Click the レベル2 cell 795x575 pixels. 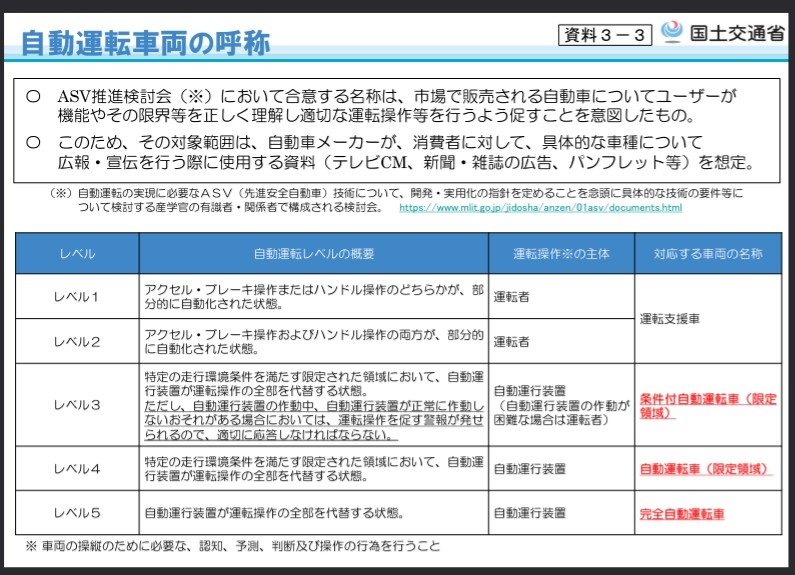pos(77,341)
